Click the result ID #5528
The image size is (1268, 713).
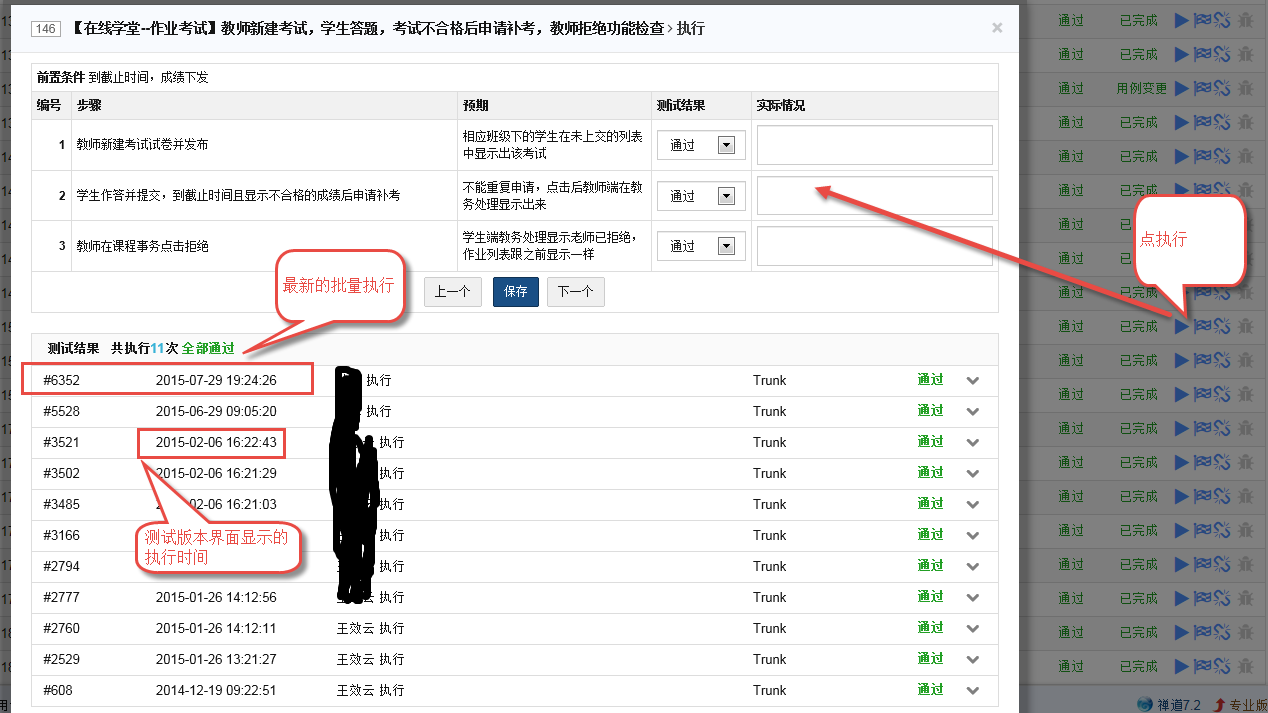click(61, 411)
